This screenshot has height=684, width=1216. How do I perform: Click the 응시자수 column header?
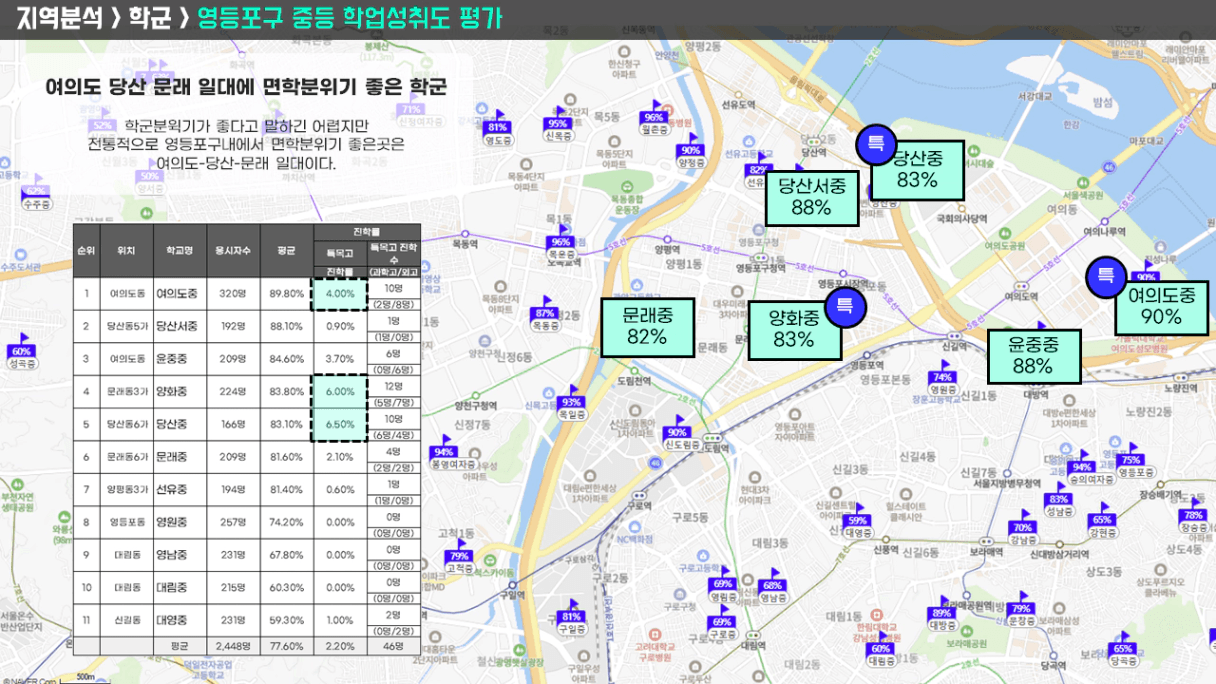(232, 251)
